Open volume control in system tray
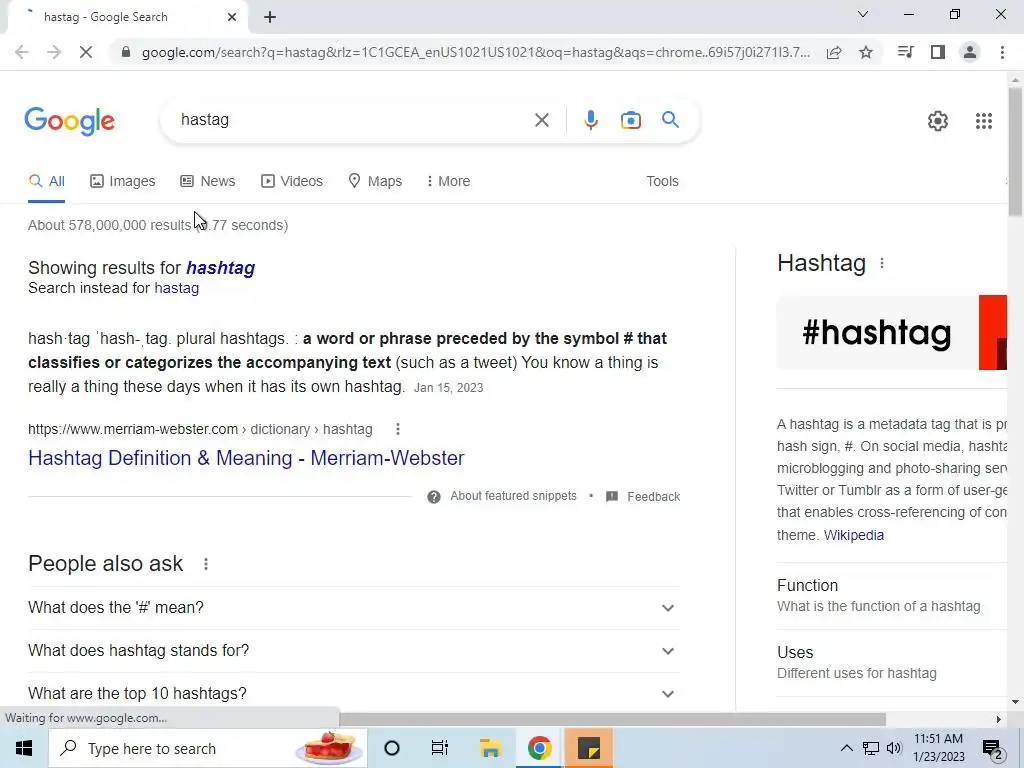The image size is (1024, 768). pos(894,748)
